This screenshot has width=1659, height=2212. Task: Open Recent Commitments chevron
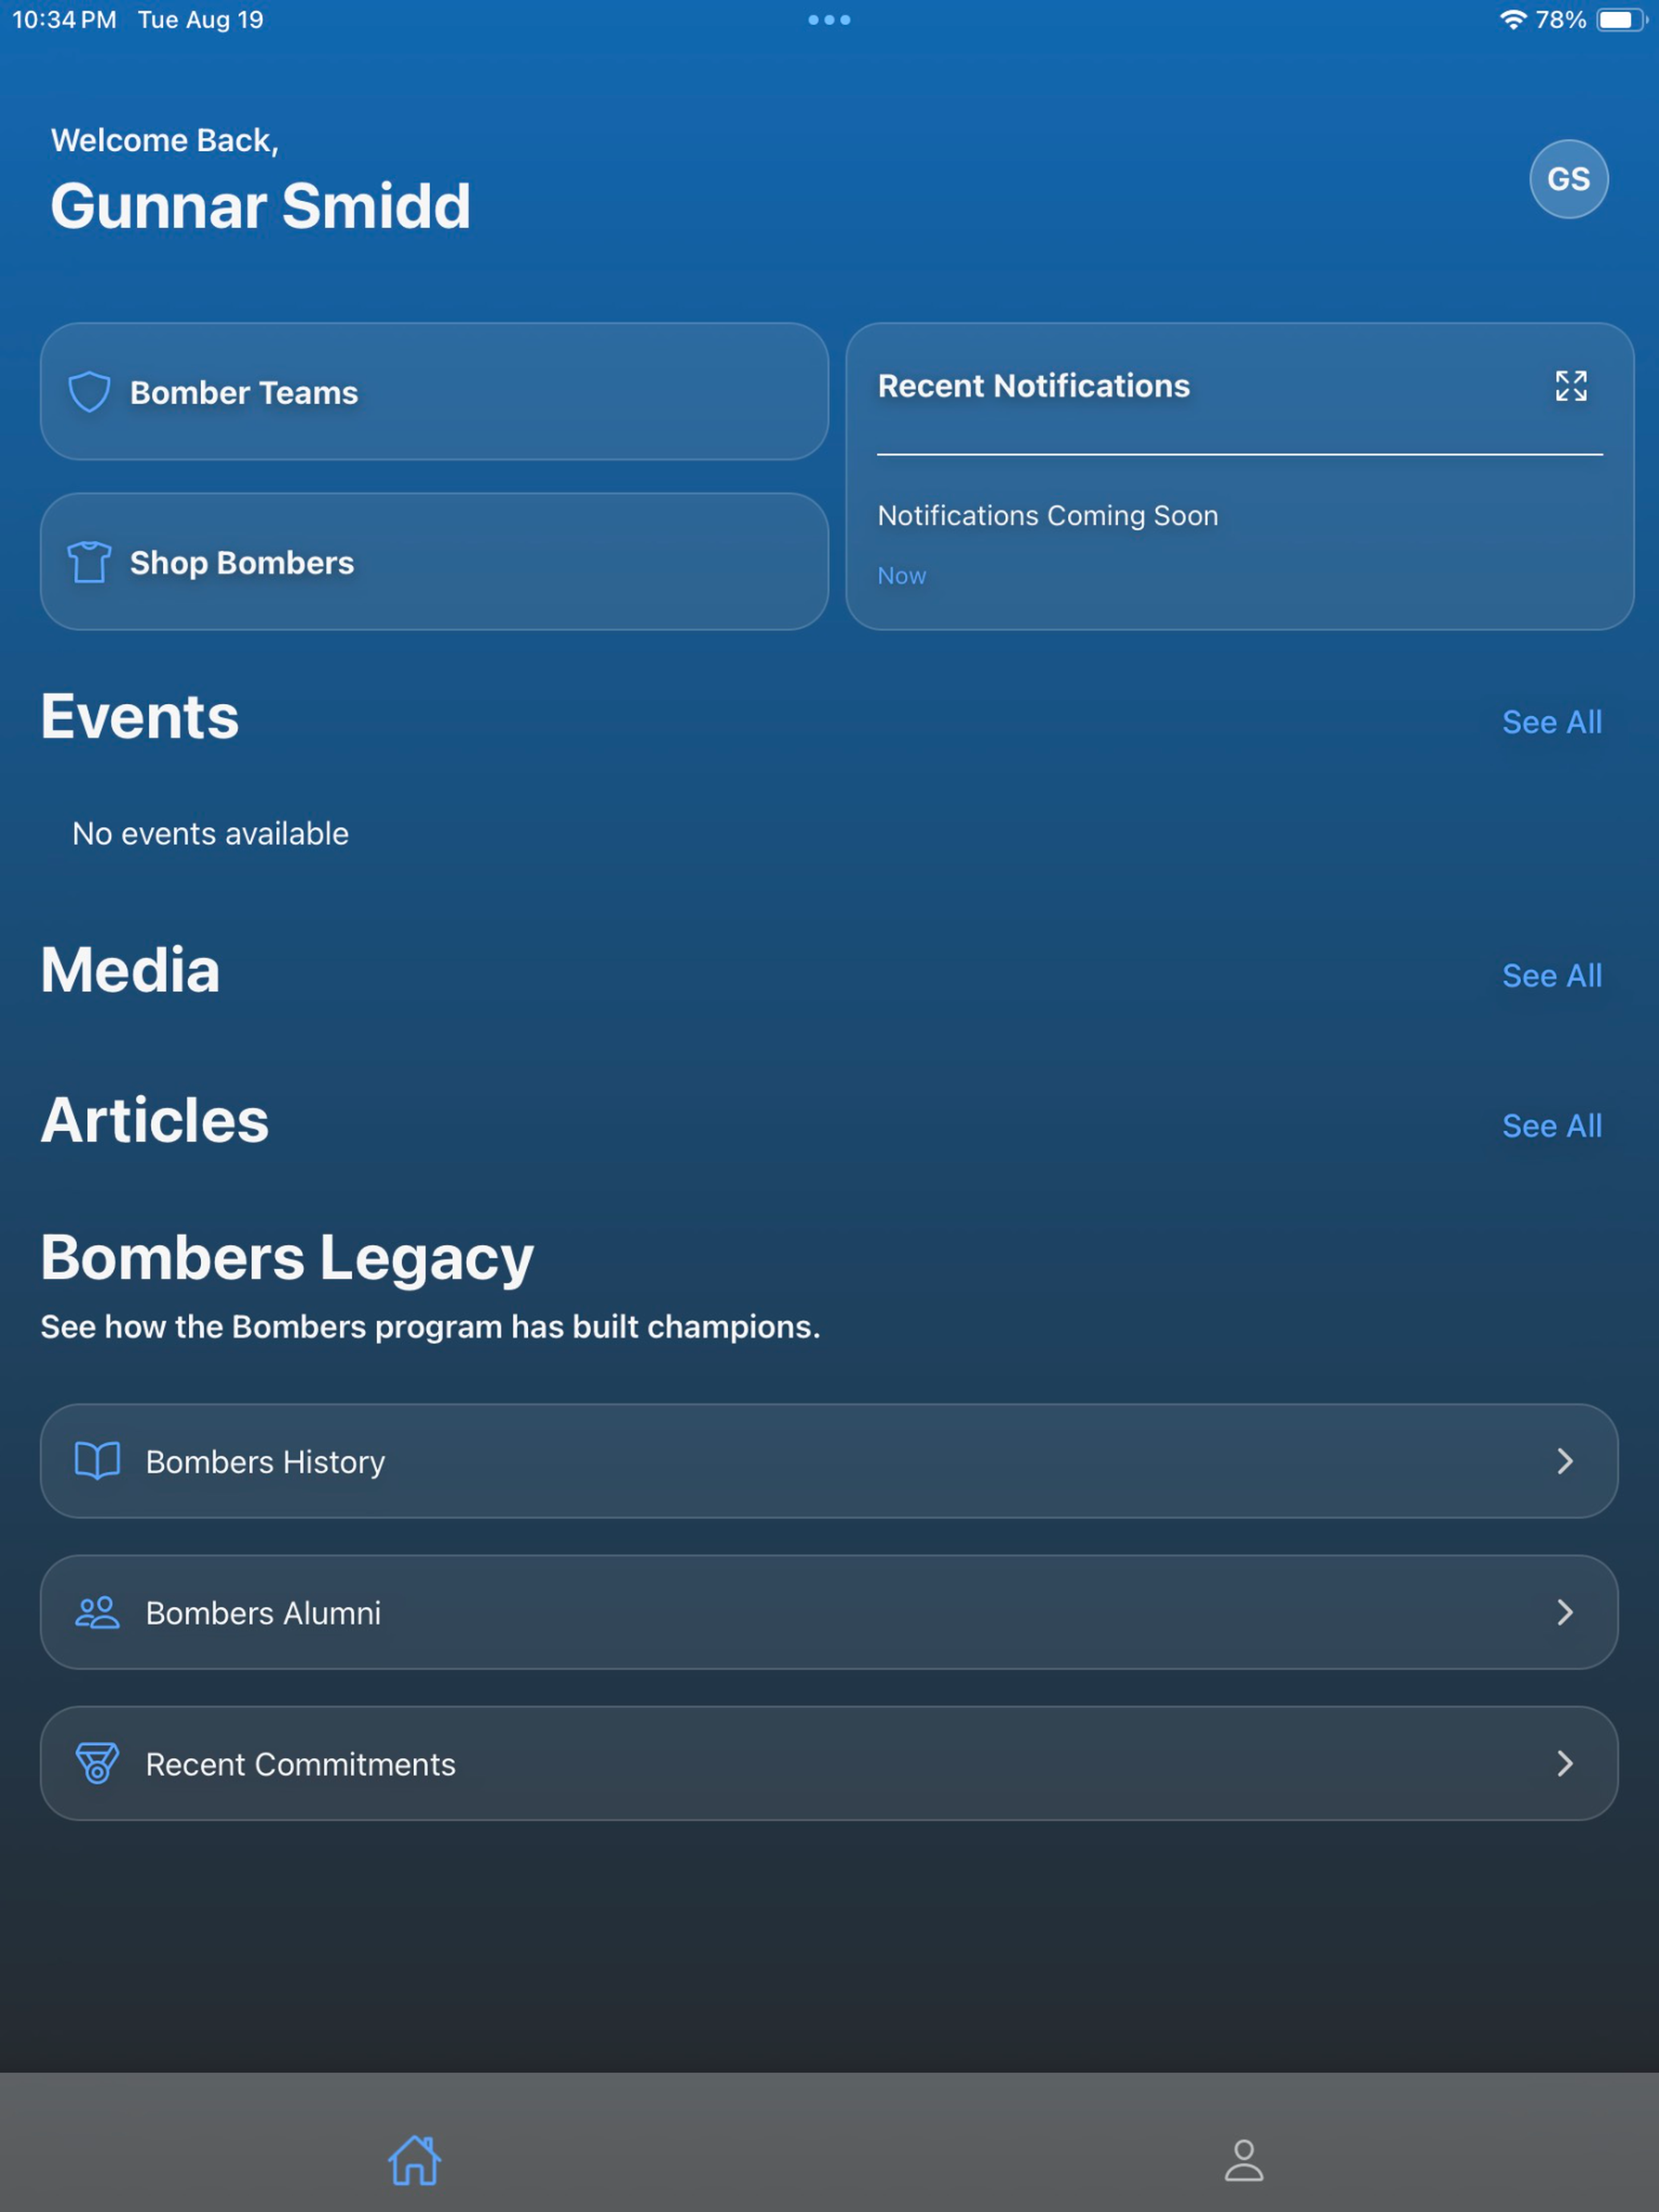point(1565,1763)
